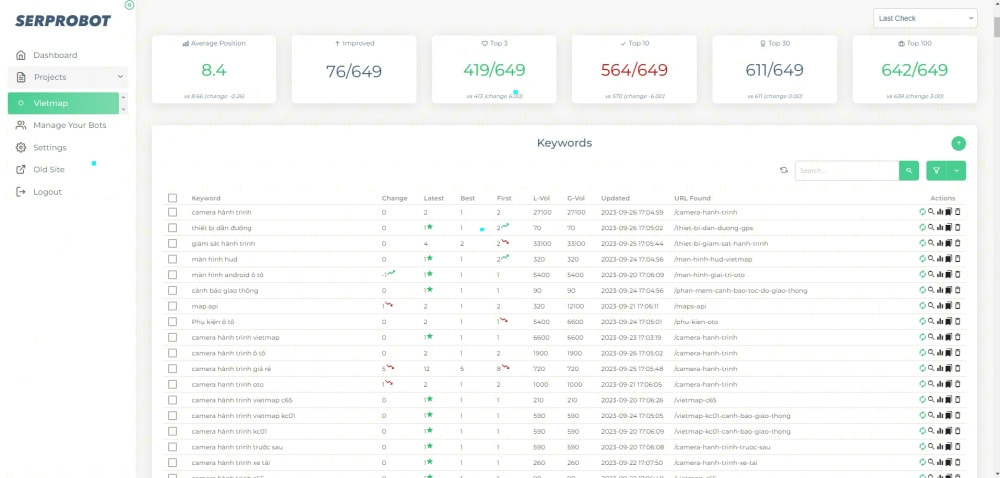Open the SERPROBOT logo link
This screenshot has height=478, width=1000.
click(63, 21)
